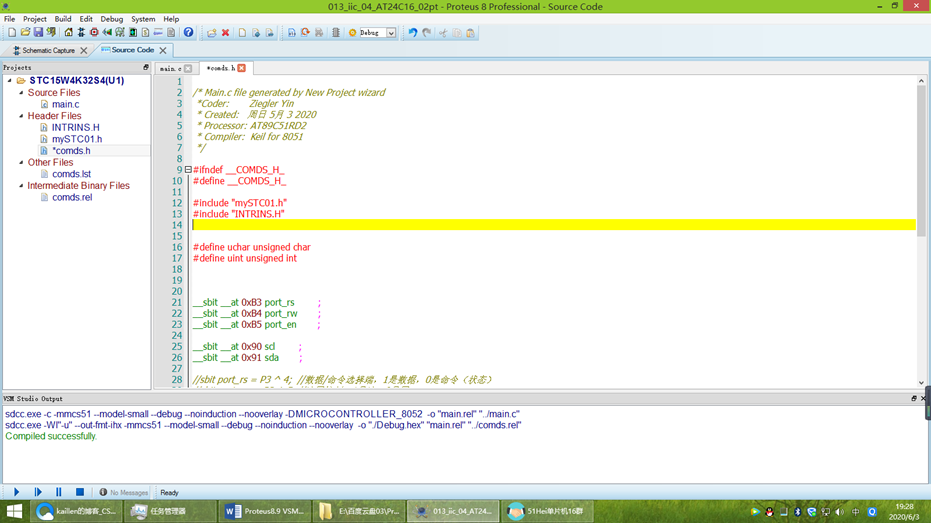The image size is (931, 524).
Task: Rebuild project toolbar icon
Action: (305, 33)
